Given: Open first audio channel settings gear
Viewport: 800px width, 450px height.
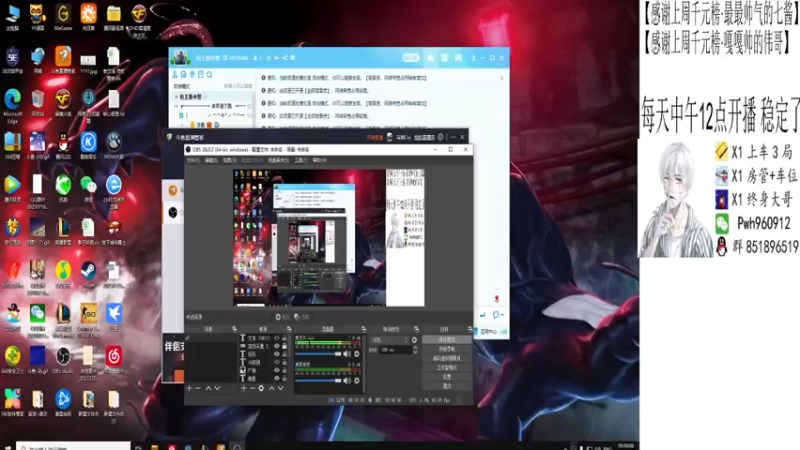Looking at the screenshot, I should [x=357, y=354].
